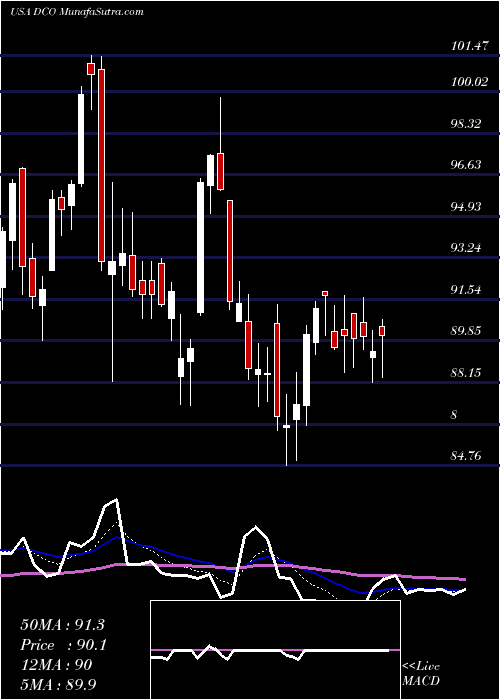Click the '12MA : 90' indicator value
The width and height of the screenshot is (500, 700).
click(x=56, y=665)
